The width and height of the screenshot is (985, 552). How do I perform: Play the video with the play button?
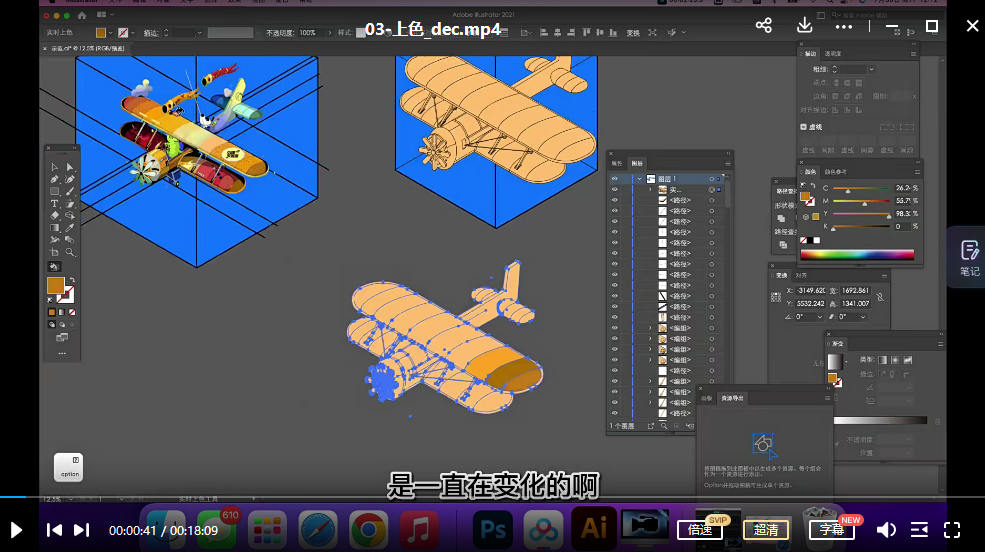(x=16, y=530)
